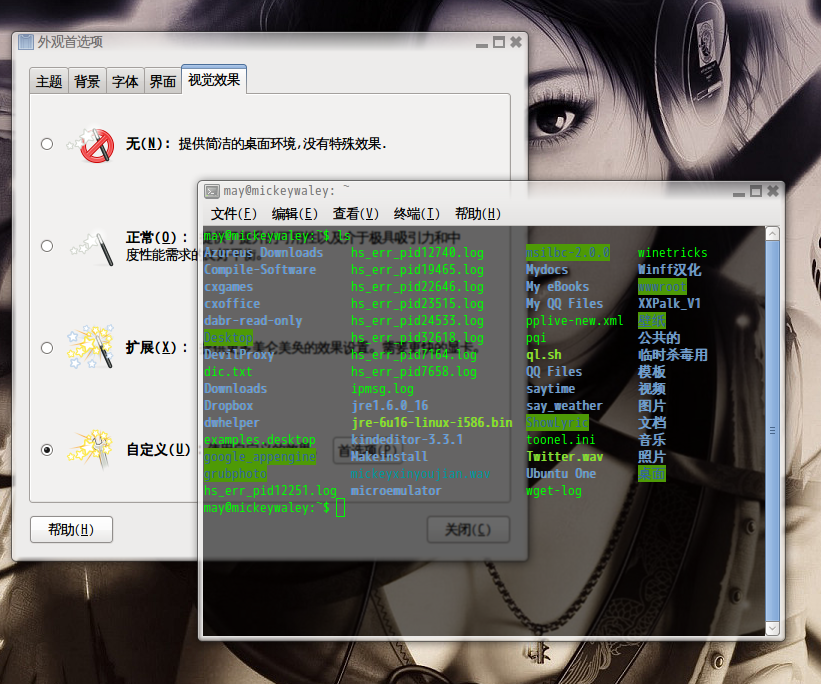Click 'dwhelper' in the terminal output

pos(232,423)
